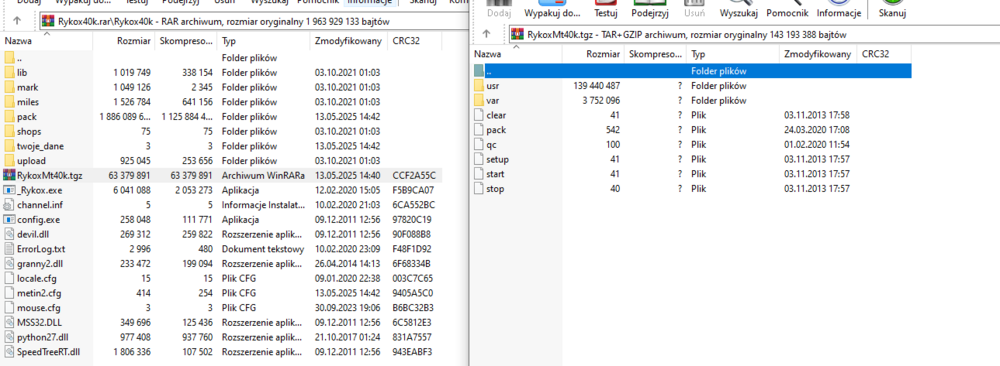Open Pomocnik wizard in right window toolbar
This screenshot has height=366, width=1000.
coord(787,10)
